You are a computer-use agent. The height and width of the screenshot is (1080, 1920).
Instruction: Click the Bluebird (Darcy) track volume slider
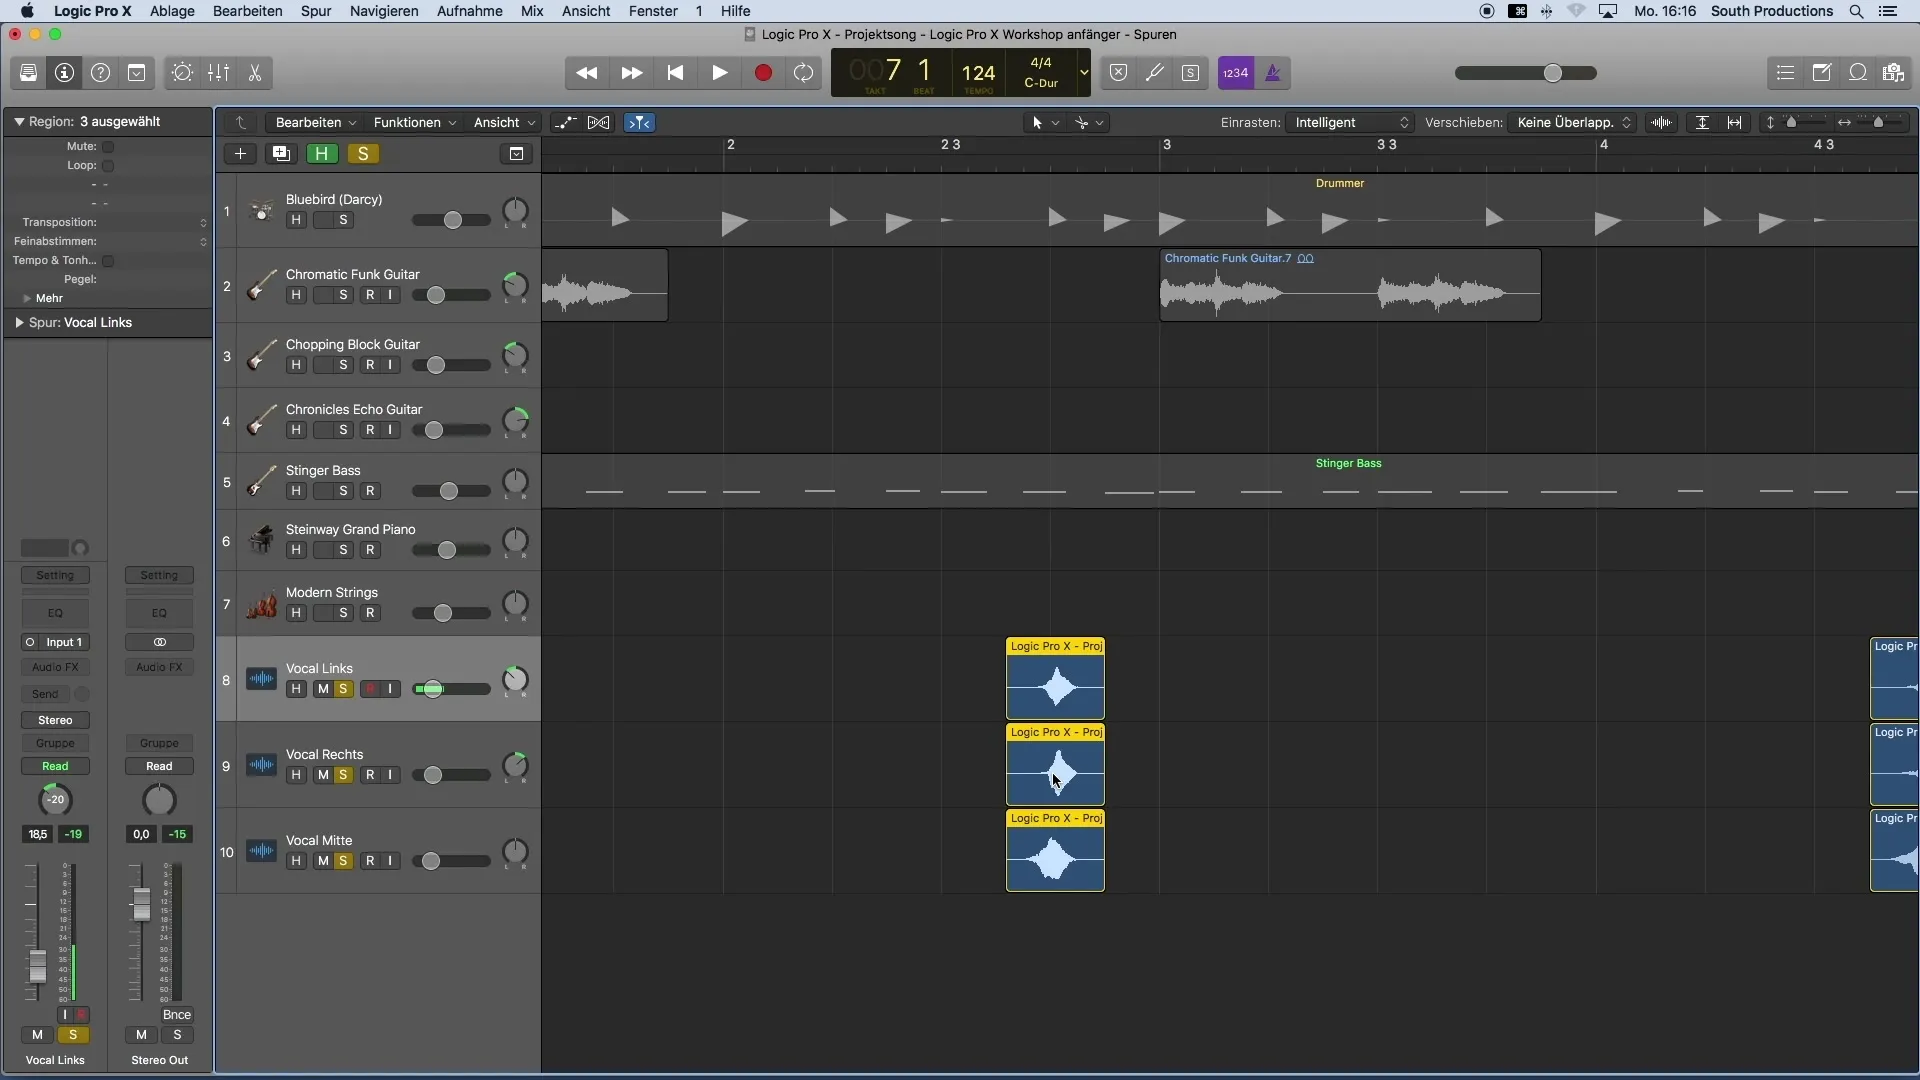[452, 220]
